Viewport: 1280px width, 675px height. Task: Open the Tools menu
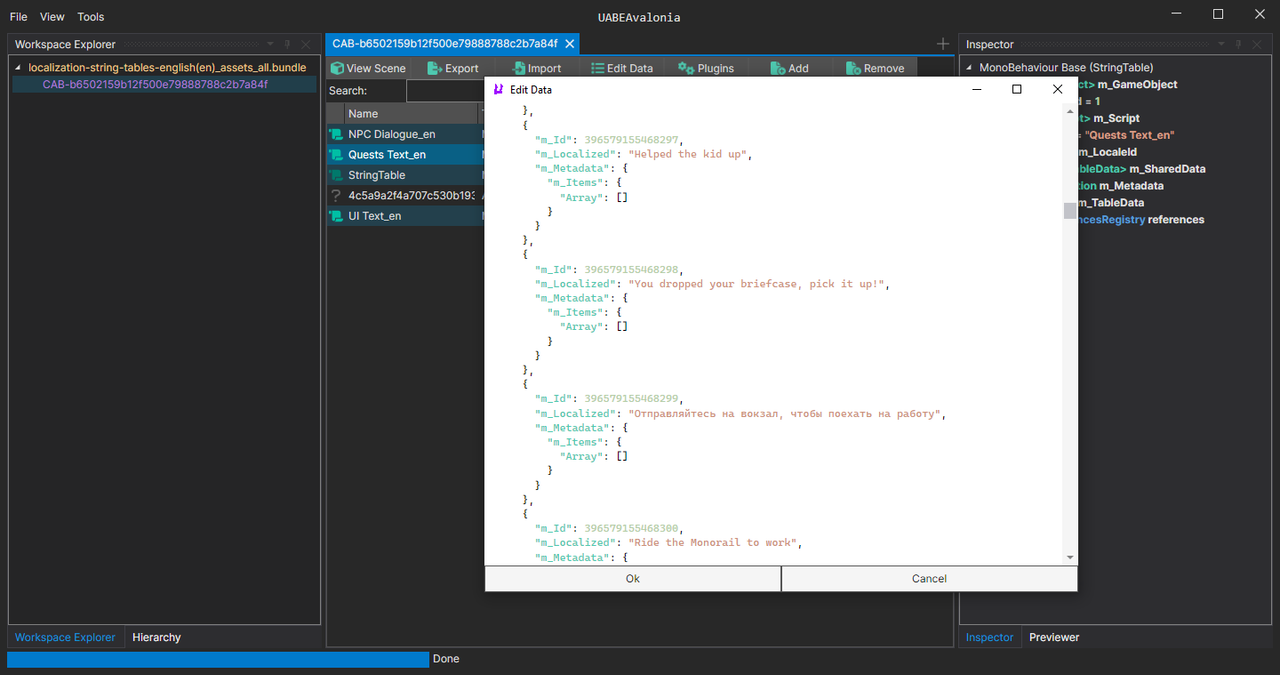click(x=91, y=17)
